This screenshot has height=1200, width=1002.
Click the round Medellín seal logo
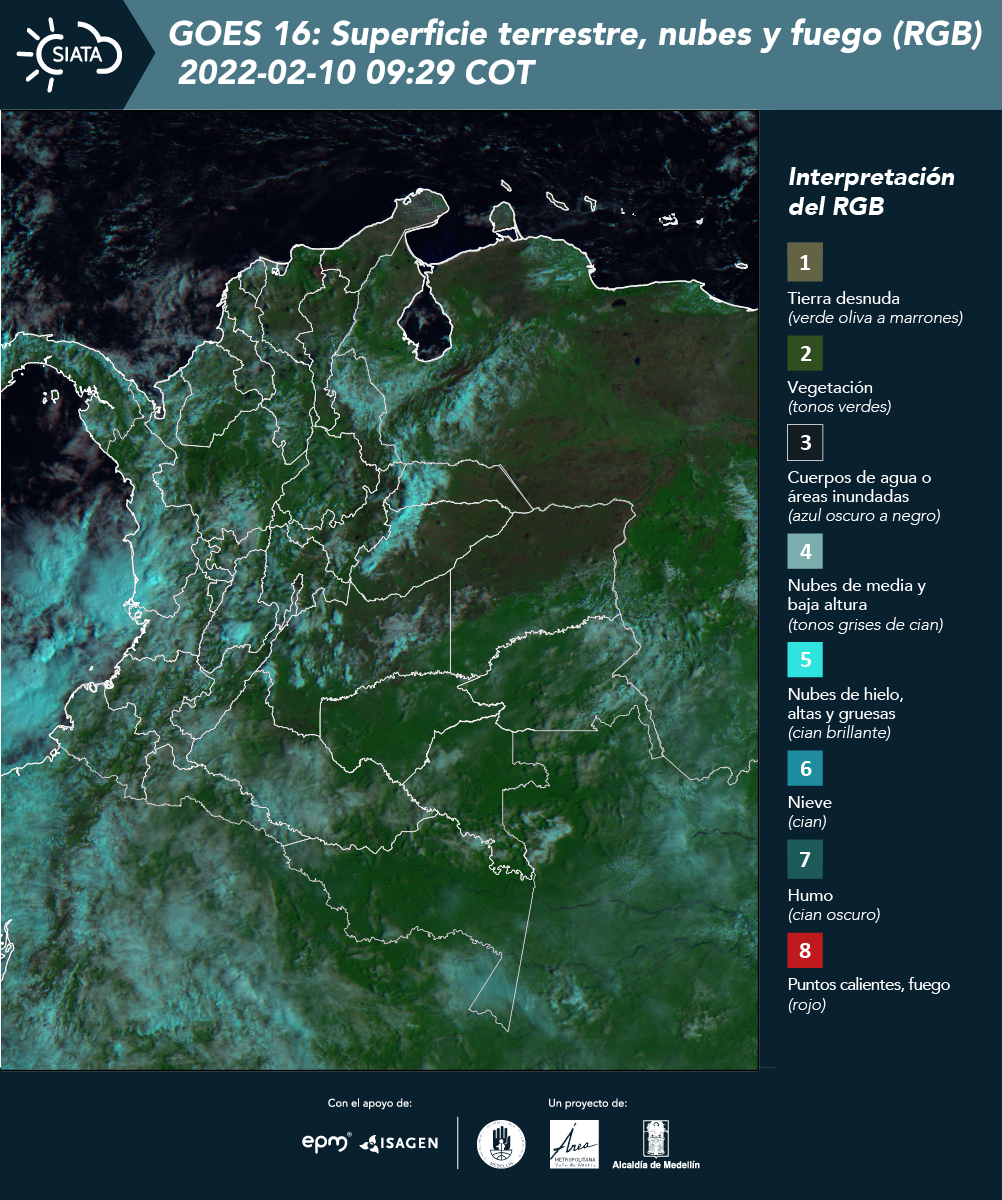point(501,1144)
